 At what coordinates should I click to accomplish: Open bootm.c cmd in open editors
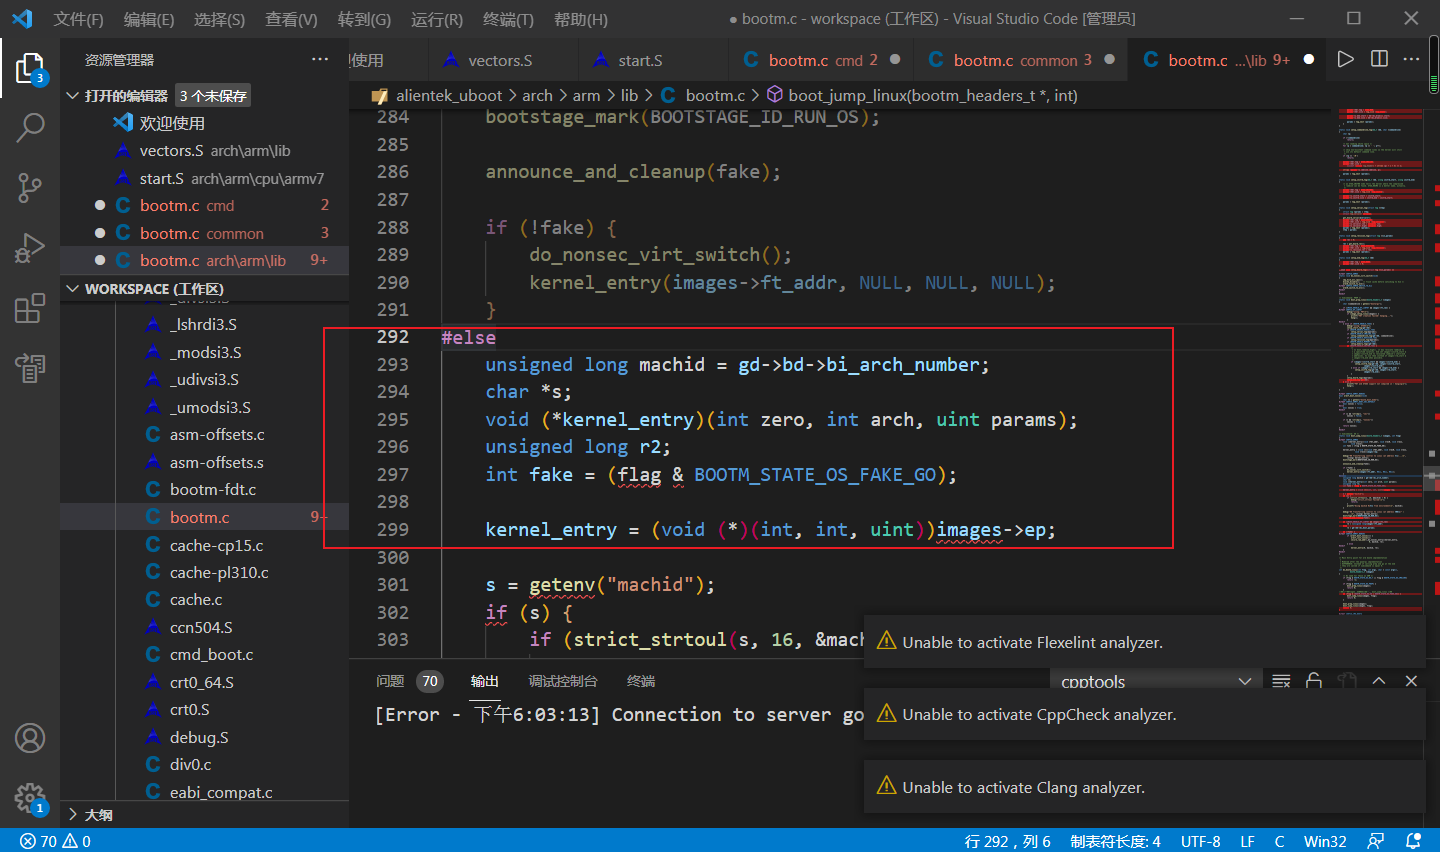click(x=205, y=205)
